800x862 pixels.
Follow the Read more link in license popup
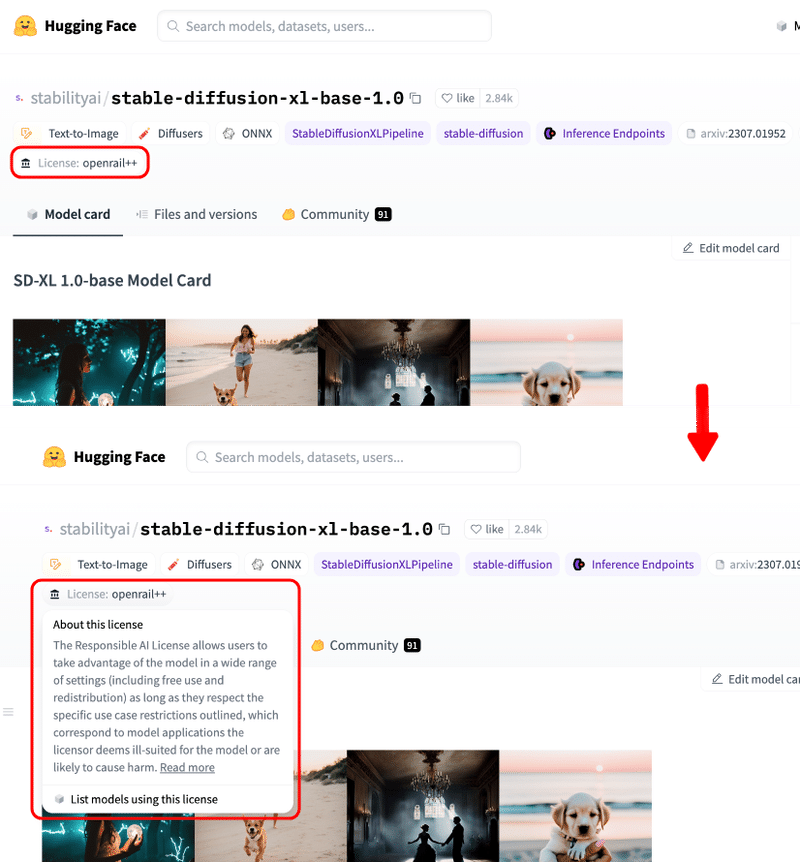187,767
